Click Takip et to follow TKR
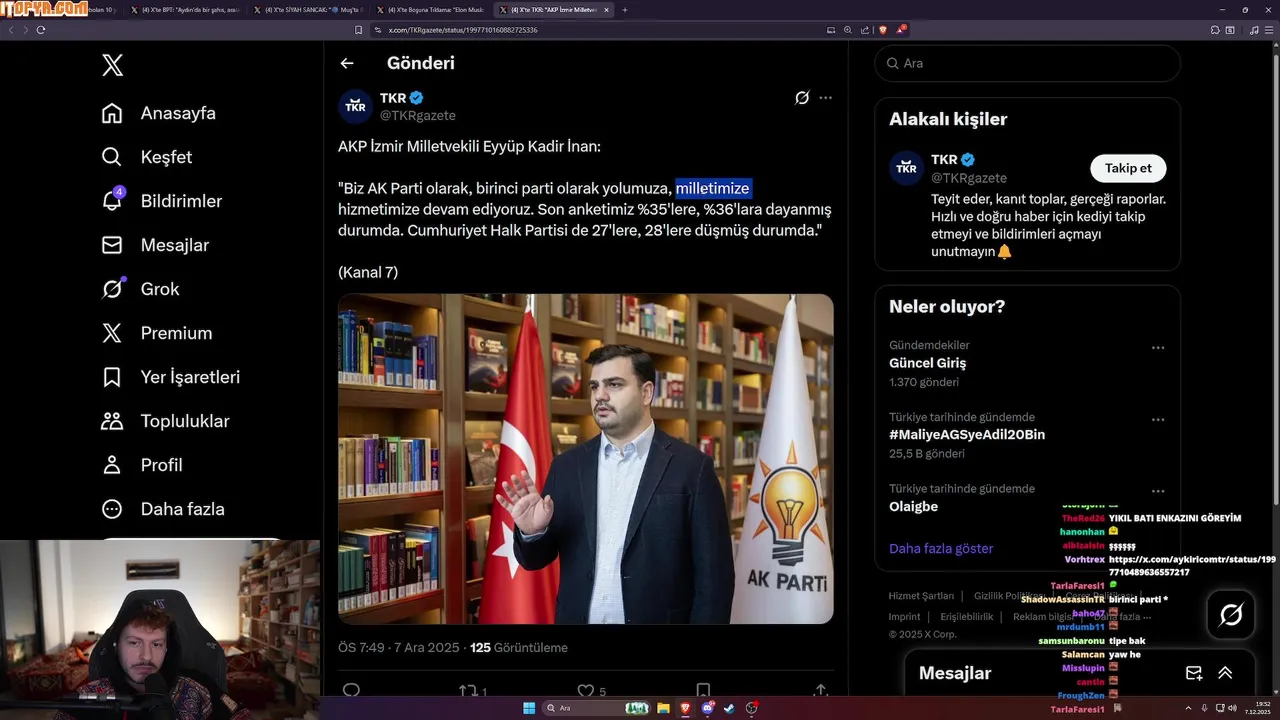 click(x=1128, y=168)
